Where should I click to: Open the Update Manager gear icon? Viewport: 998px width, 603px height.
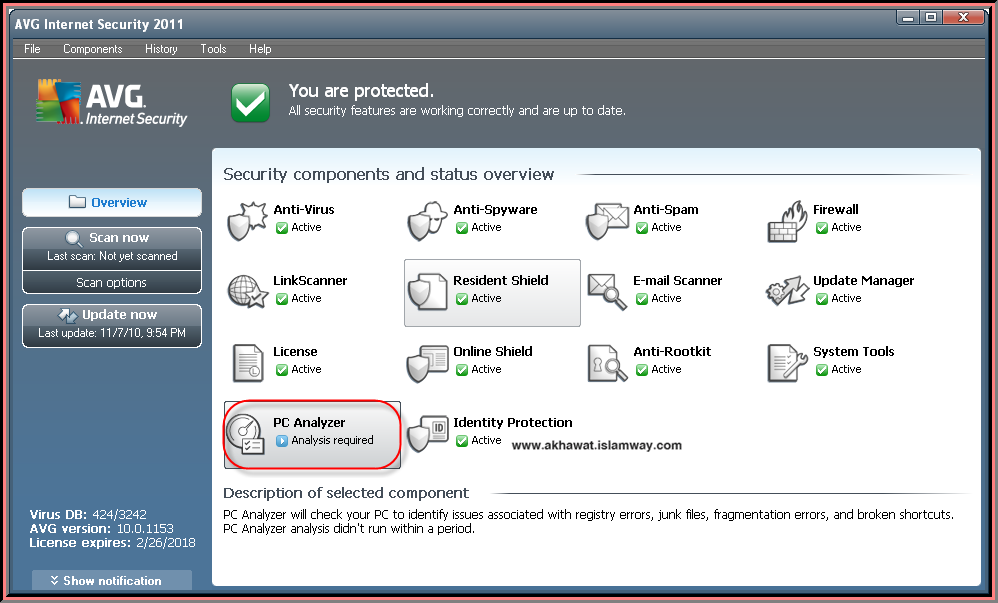[x=787, y=292]
